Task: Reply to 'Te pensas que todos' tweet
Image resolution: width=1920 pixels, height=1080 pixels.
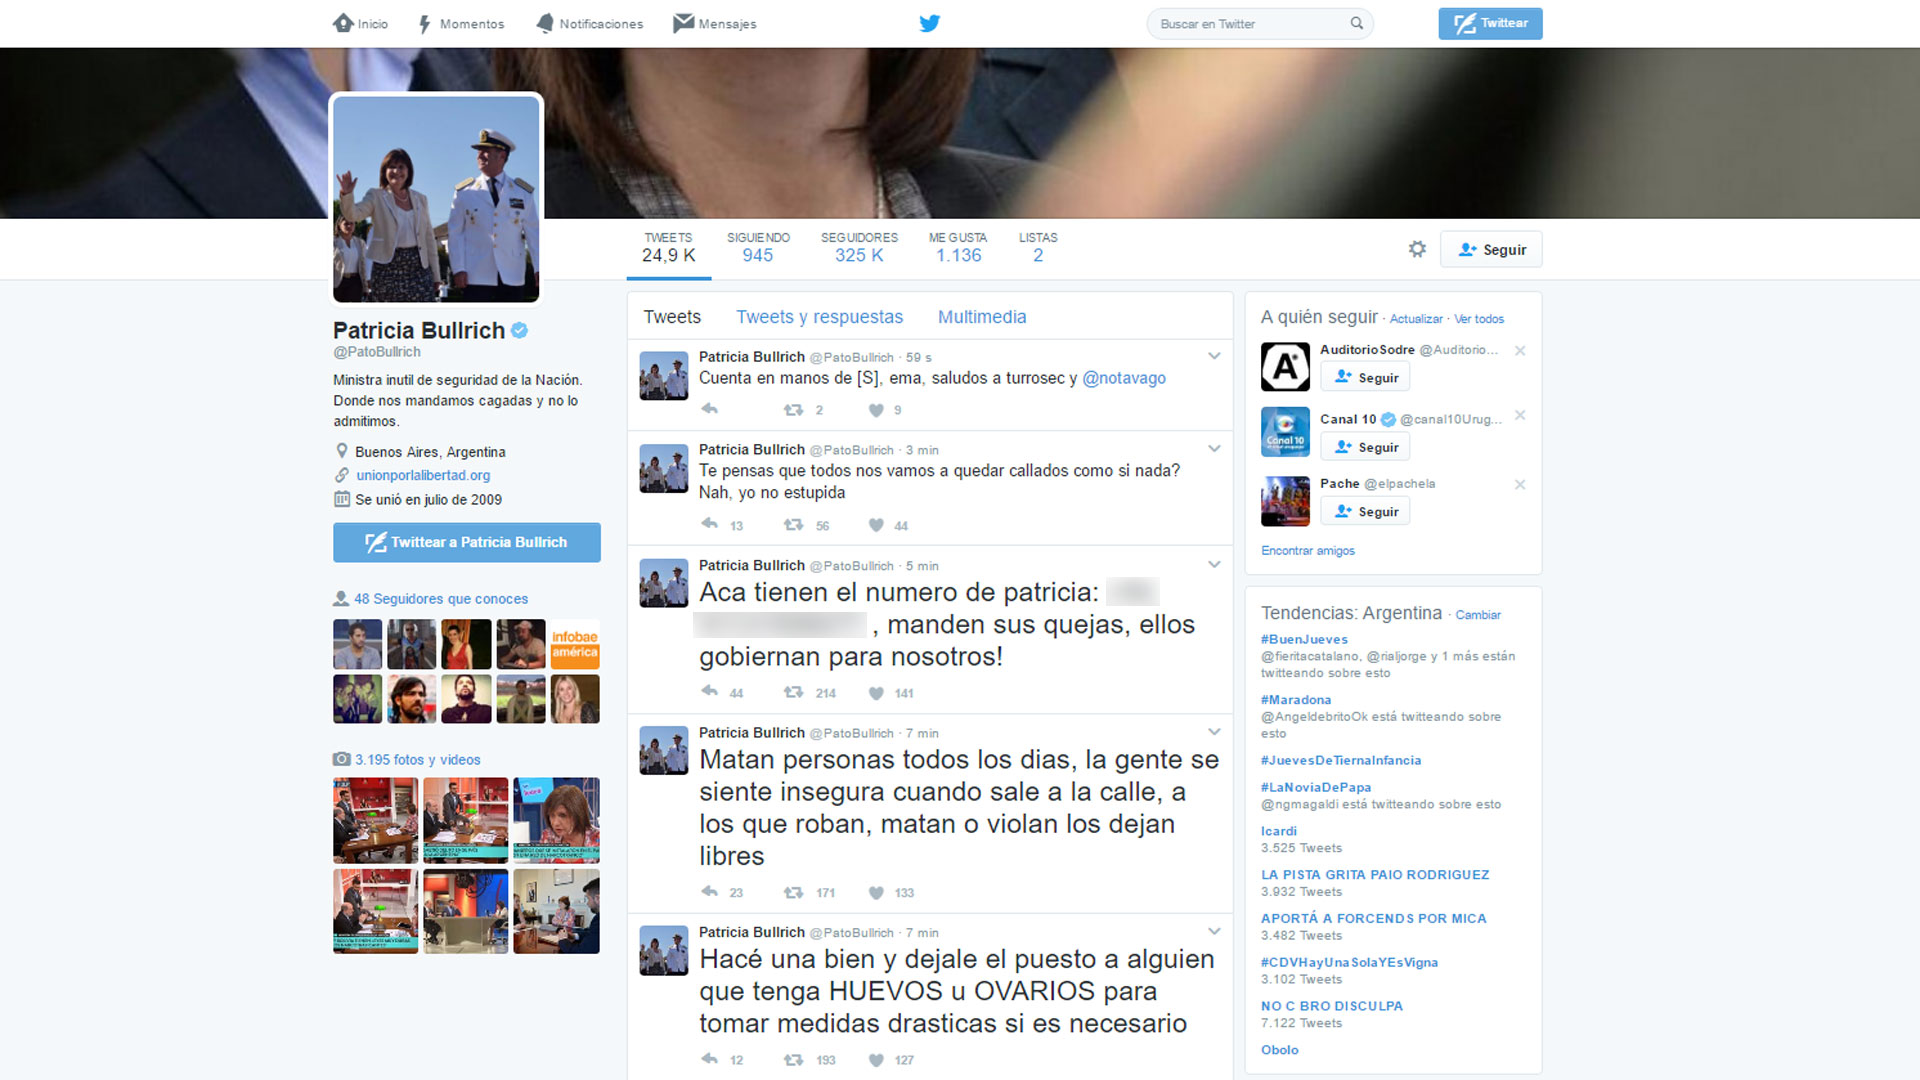Action: tap(710, 524)
